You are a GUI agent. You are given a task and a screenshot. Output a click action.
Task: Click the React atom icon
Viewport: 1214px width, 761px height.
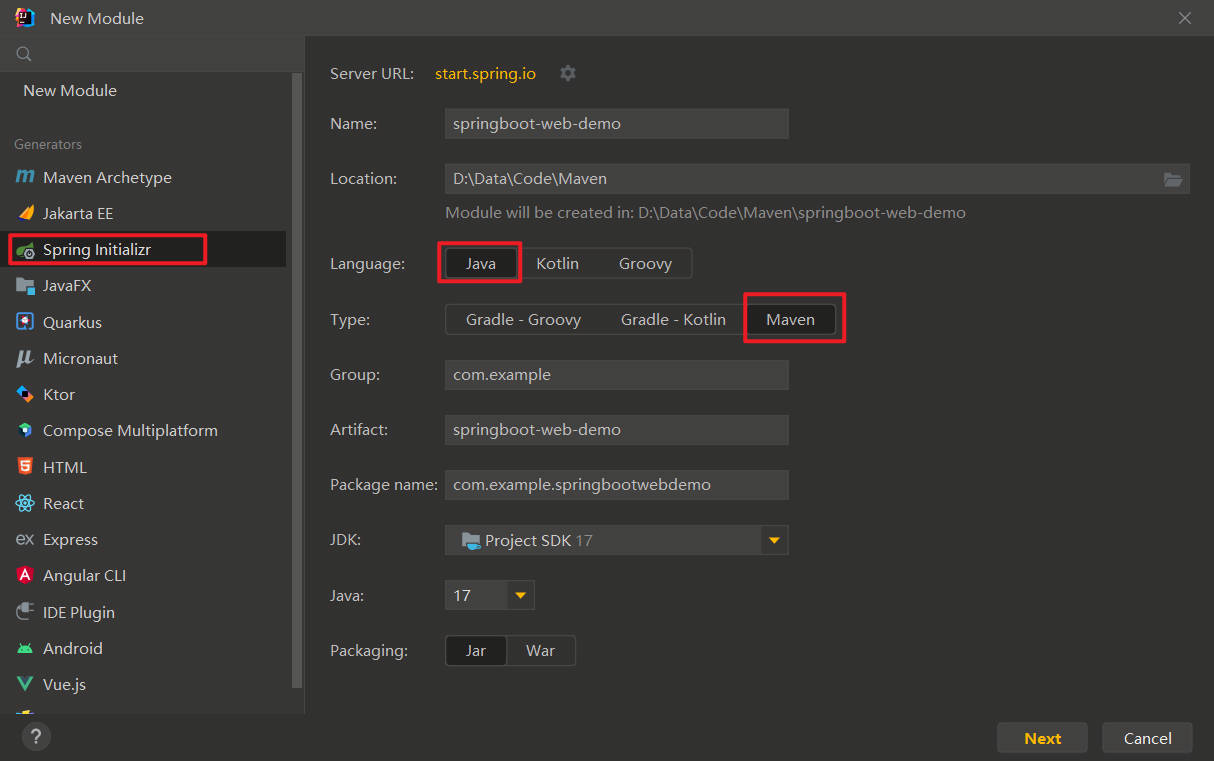pos(25,503)
